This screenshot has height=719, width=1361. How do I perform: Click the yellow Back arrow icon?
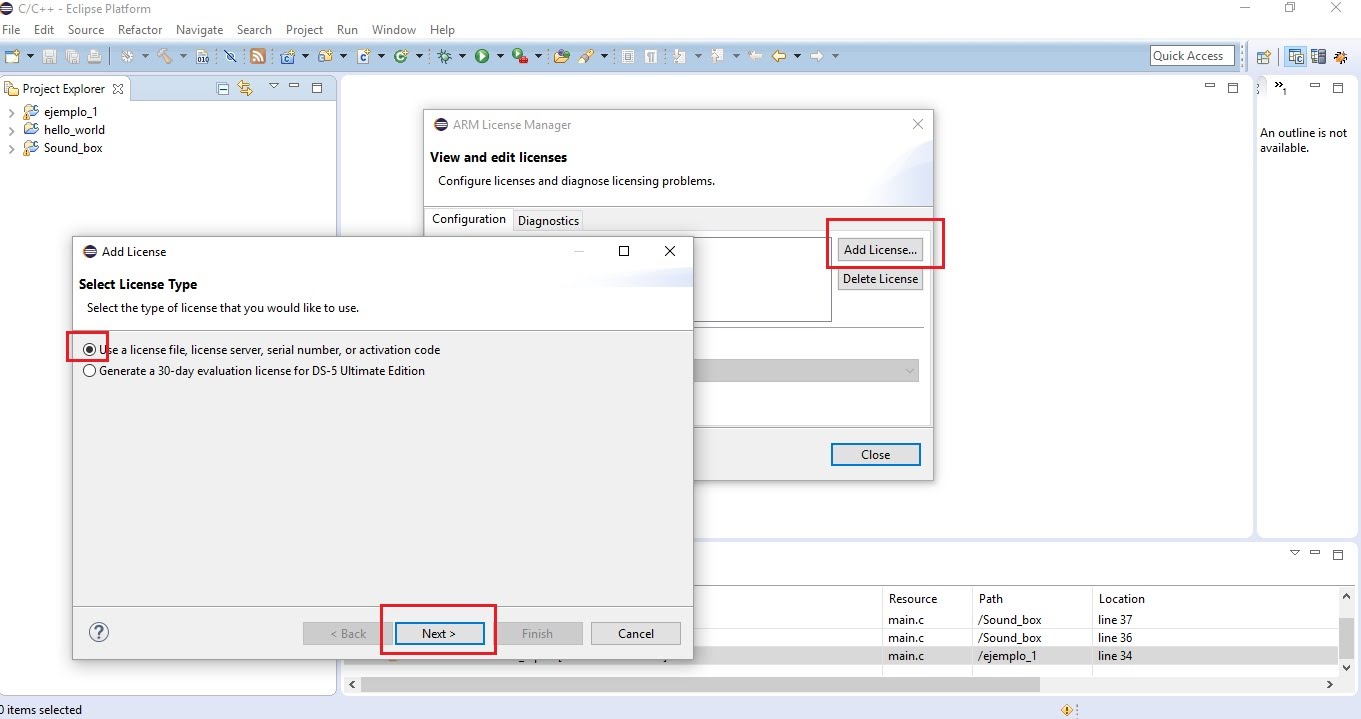[x=779, y=56]
